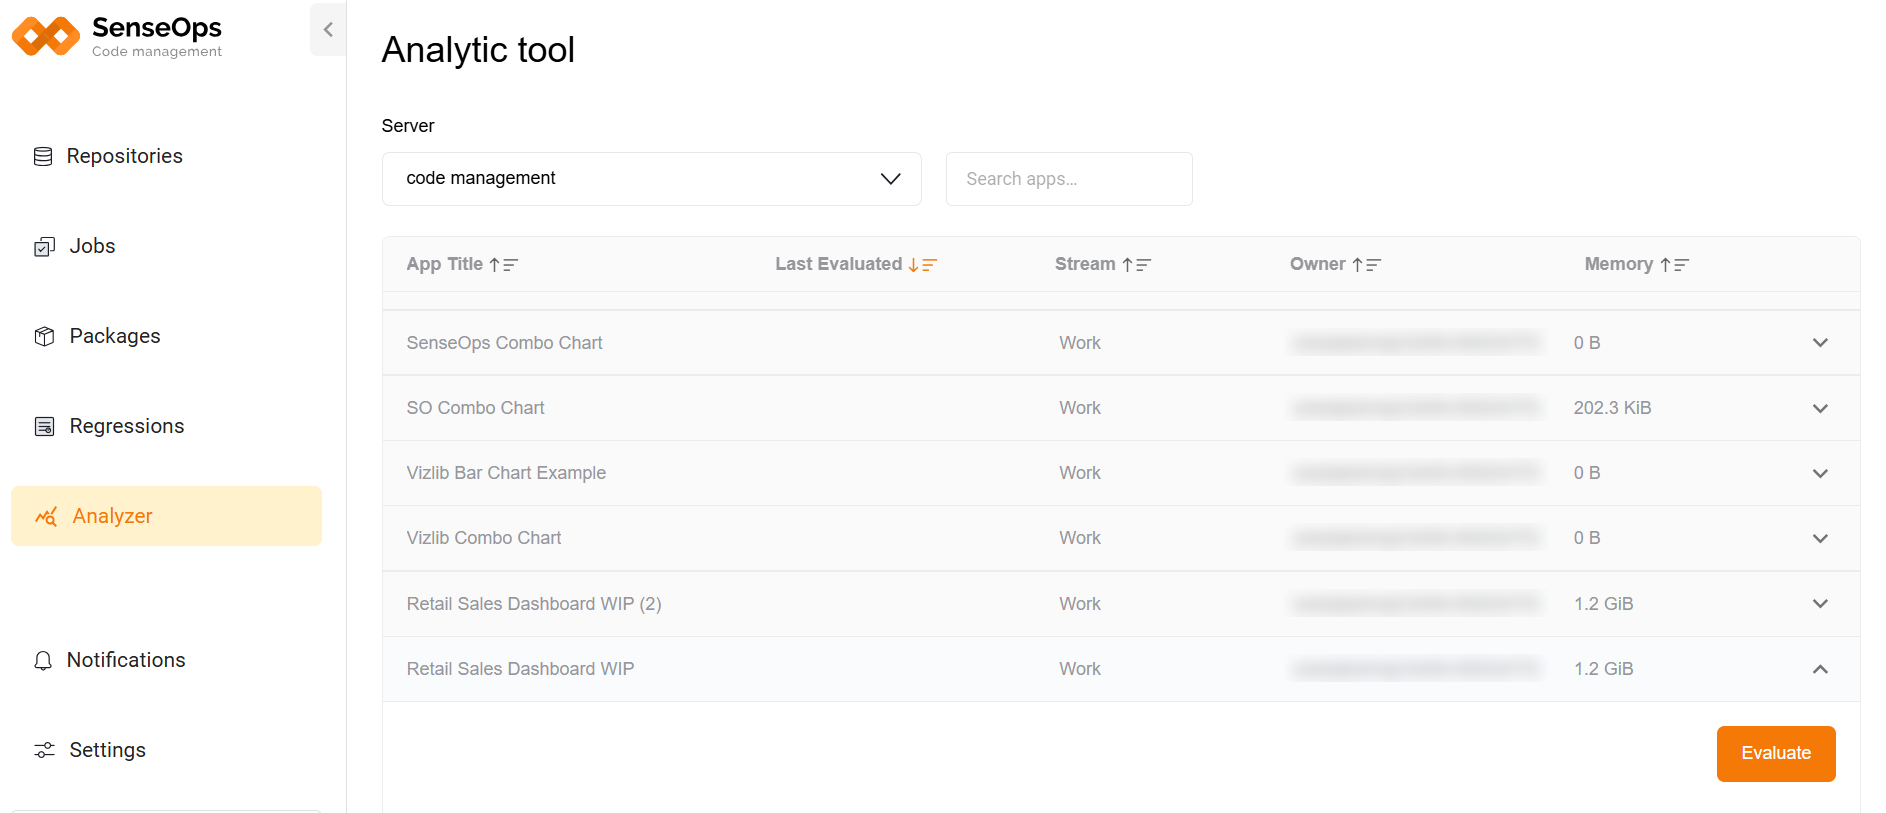Sort by Stream using sort icon
Image resolution: width=1886 pixels, height=813 pixels.
[x=1136, y=265]
